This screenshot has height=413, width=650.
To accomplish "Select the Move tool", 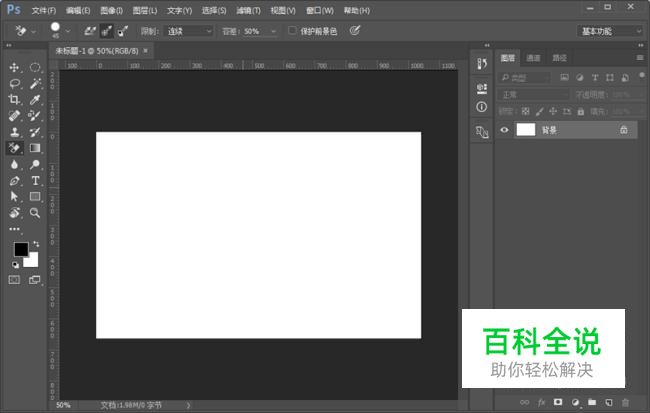I will tap(14, 67).
